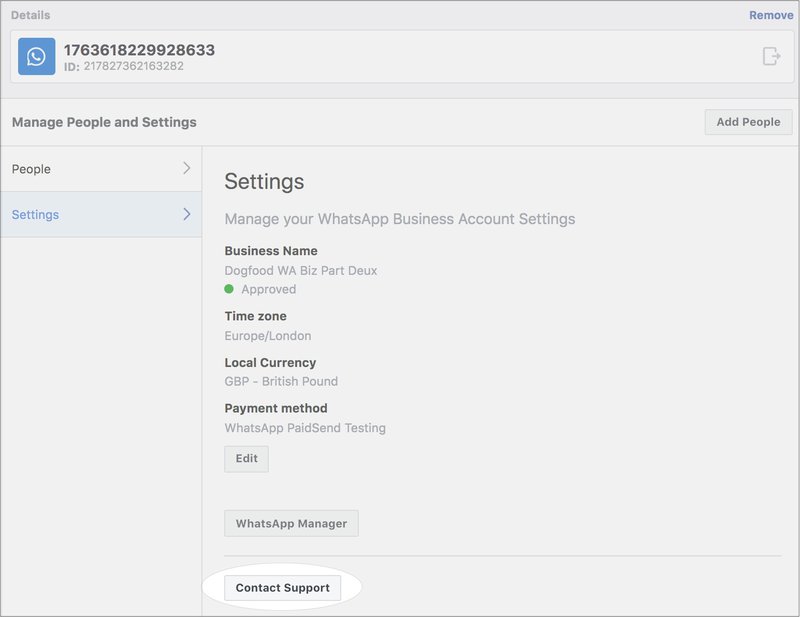Click the ID 217827362163282 text
The image size is (800, 617).
(123, 66)
